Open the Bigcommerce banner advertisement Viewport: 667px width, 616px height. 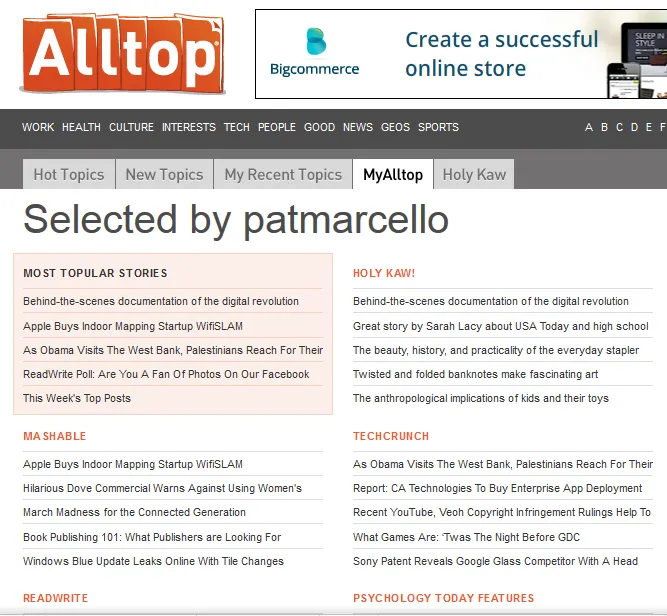coord(460,54)
